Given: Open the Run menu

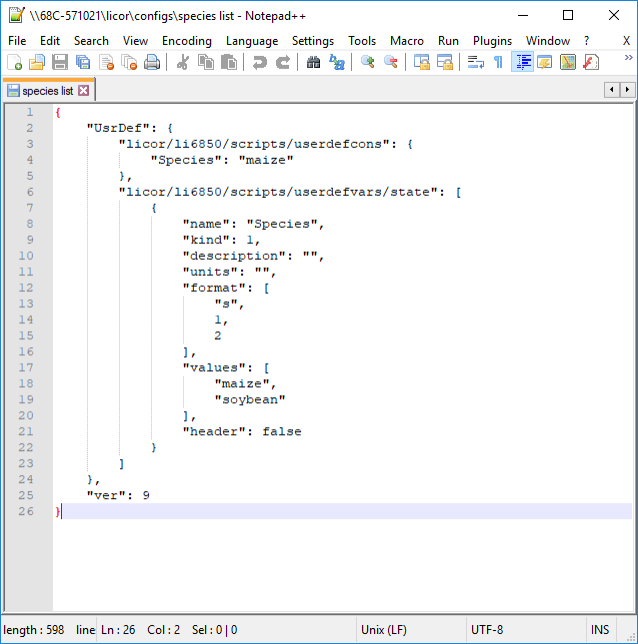Looking at the screenshot, I should (x=448, y=41).
